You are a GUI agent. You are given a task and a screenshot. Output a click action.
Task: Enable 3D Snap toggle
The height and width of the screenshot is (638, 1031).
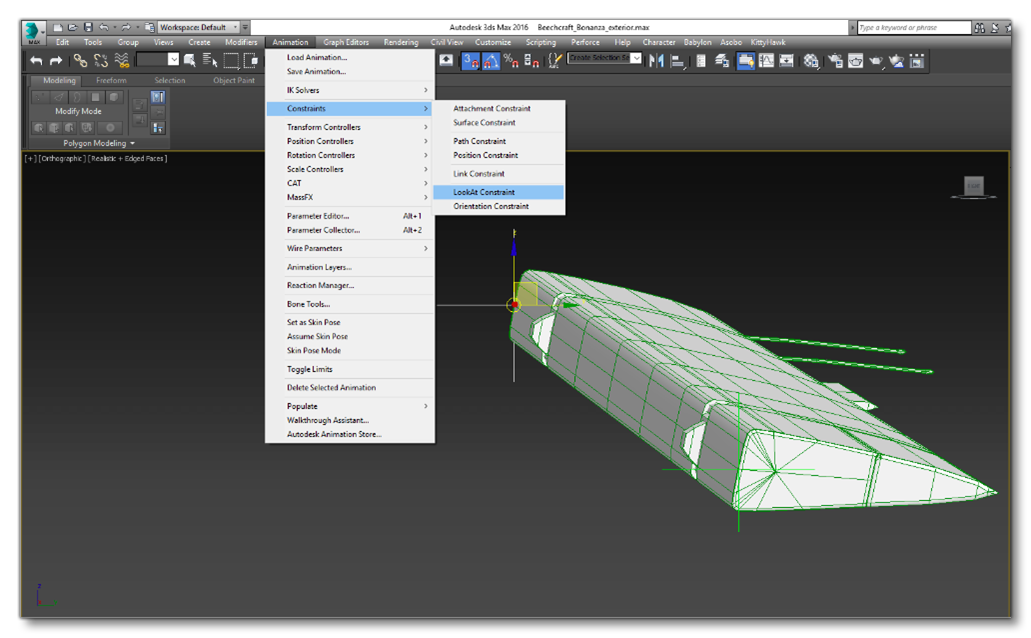coord(468,61)
